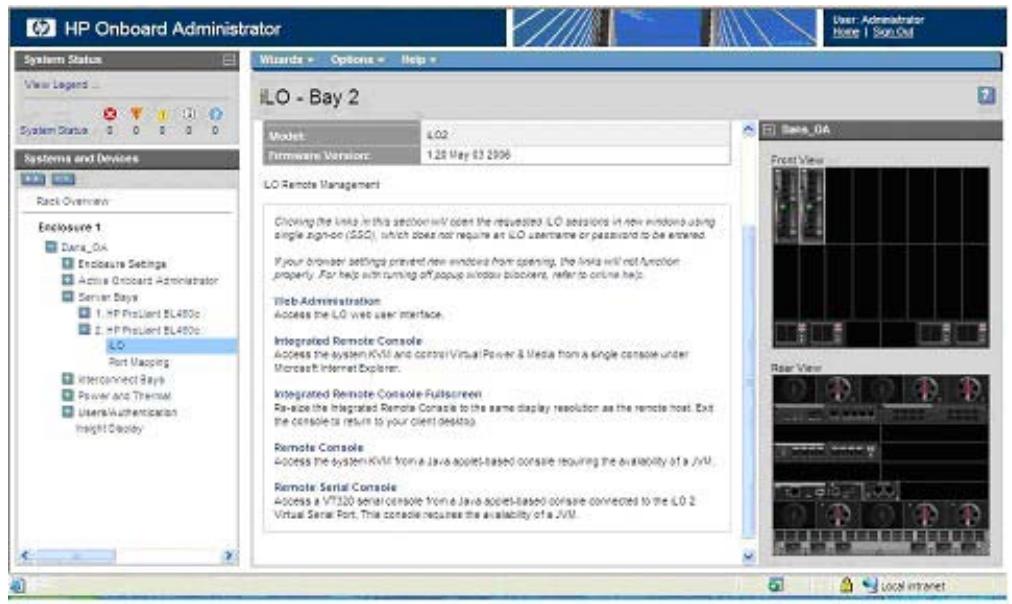The width and height of the screenshot is (1012, 604).
Task: Open the help question mark icon
Action: click(x=986, y=96)
